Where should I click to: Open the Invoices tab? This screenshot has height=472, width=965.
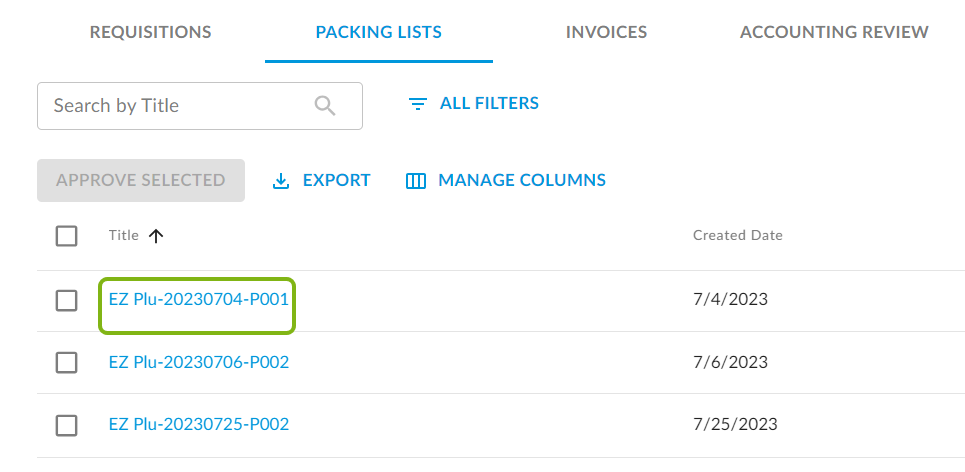[x=606, y=32]
